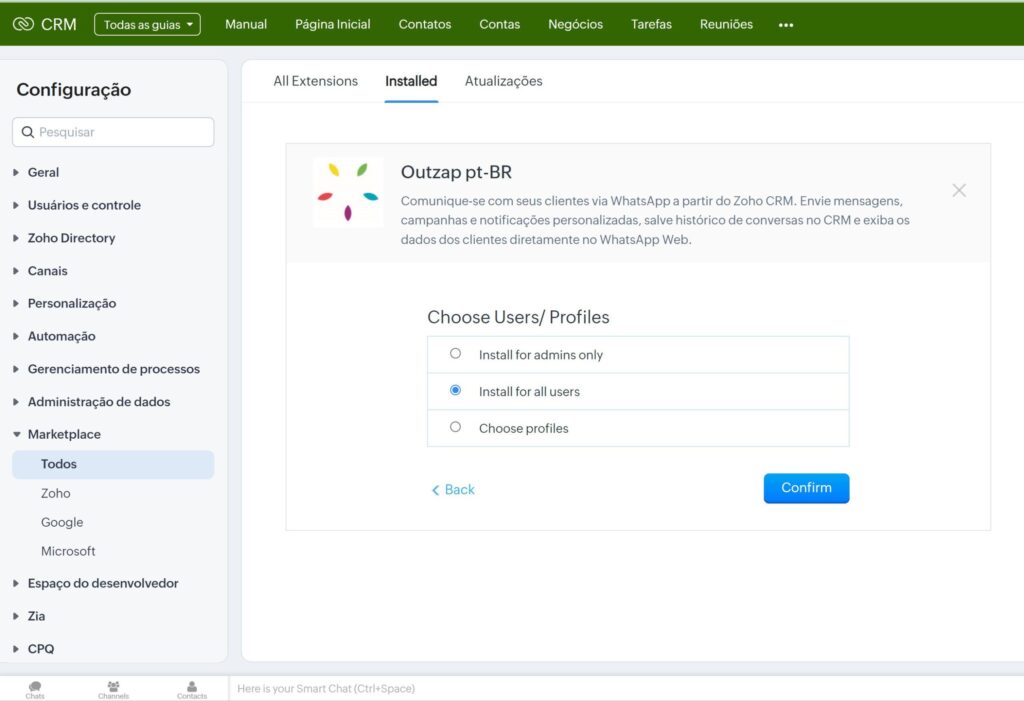Open the Channels icon in bottom bar
This screenshot has height=701, width=1024.
click(x=114, y=689)
